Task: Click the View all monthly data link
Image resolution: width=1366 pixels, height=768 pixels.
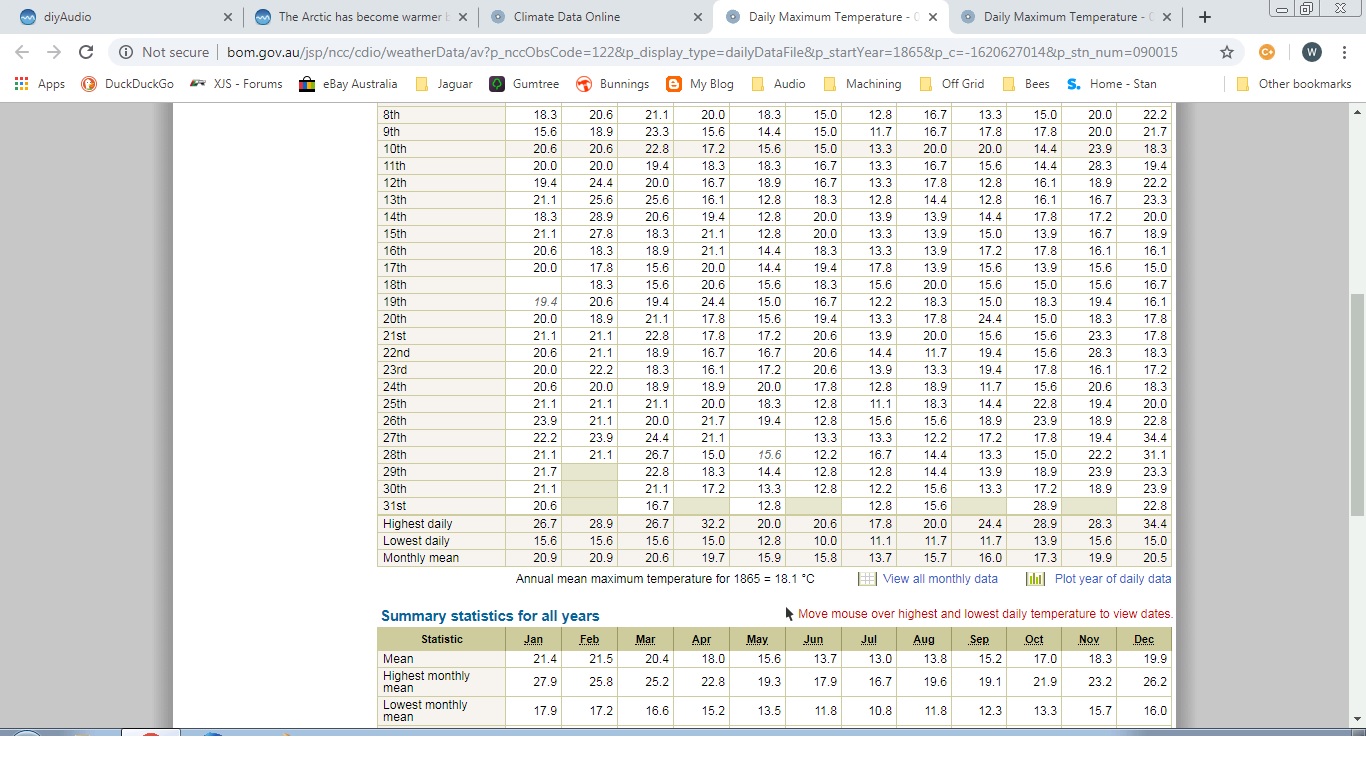Action: (x=940, y=579)
